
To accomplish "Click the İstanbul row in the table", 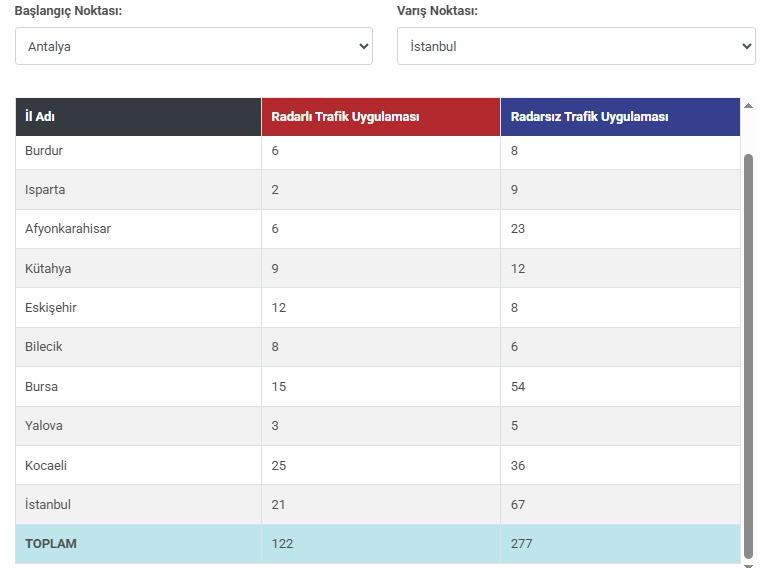I will point(378,504).
